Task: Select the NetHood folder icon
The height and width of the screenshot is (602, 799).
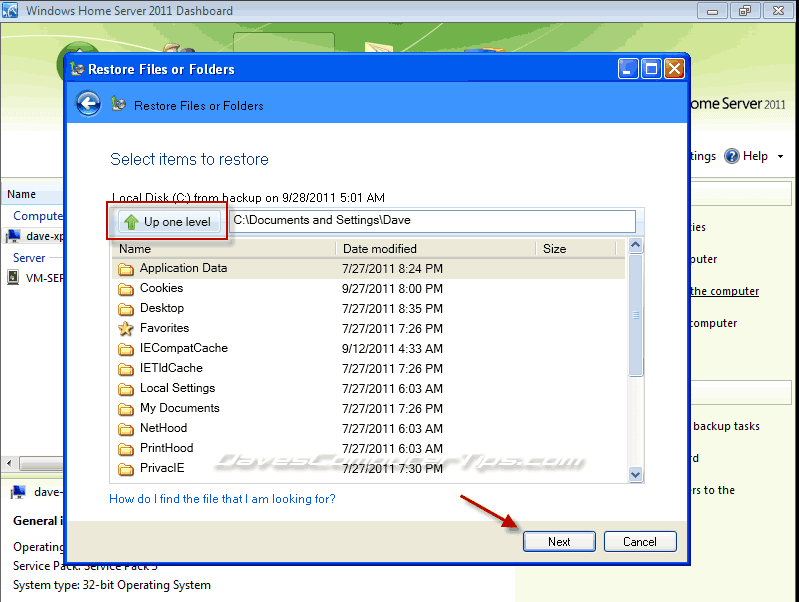Action: click(x=125, y=429)
